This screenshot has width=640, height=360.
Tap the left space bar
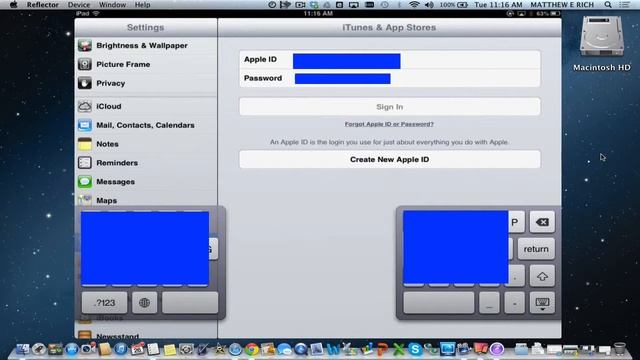point(190,303)
